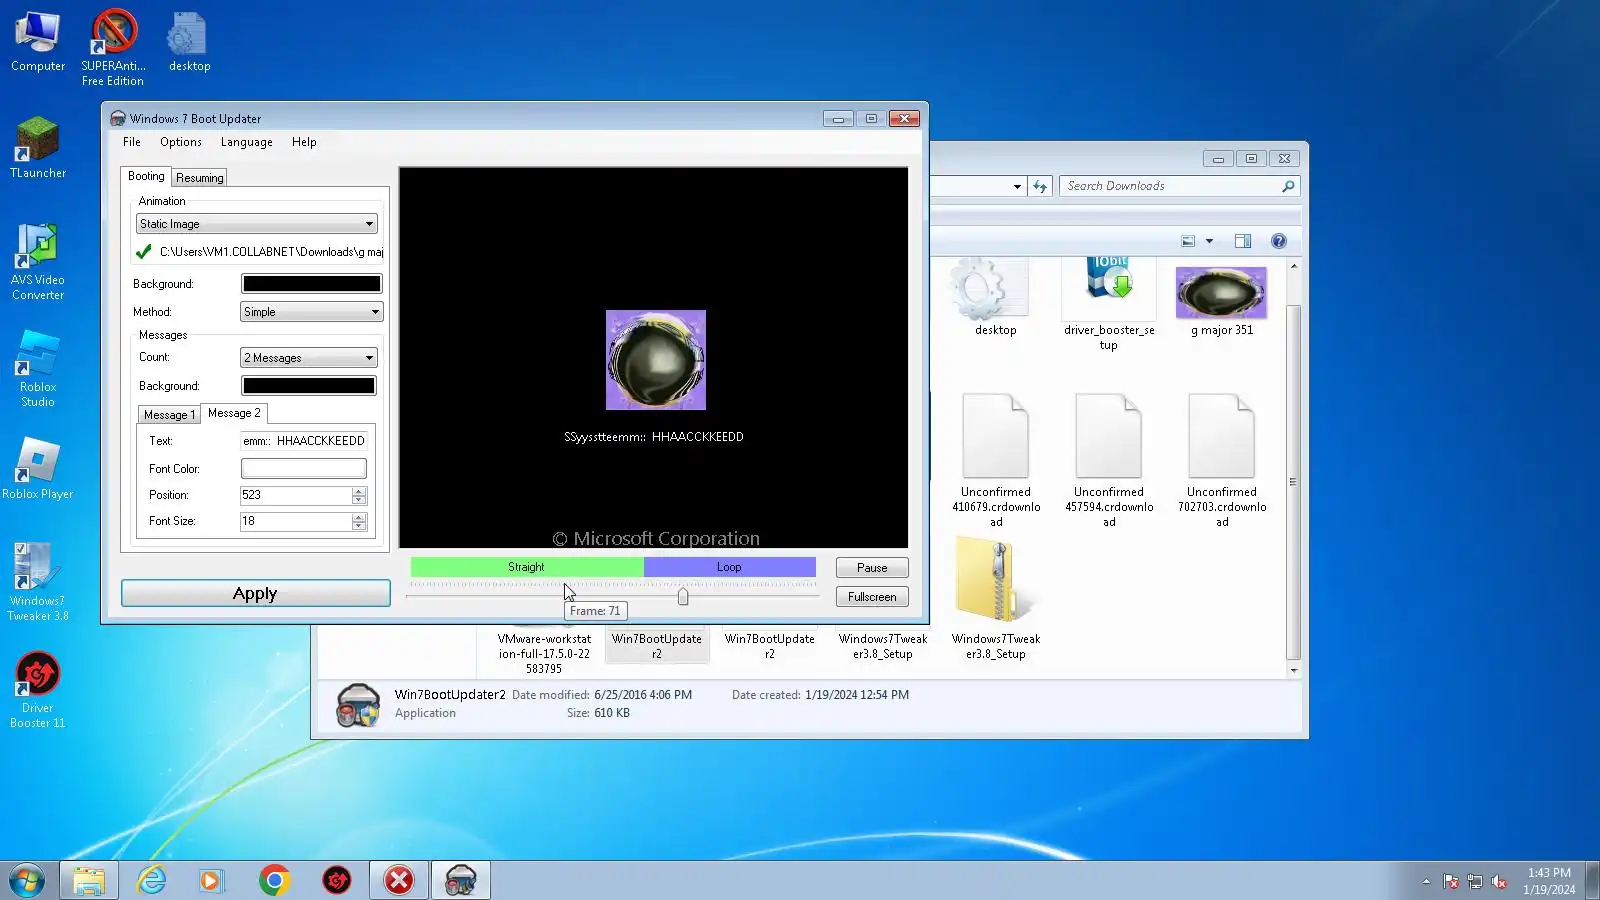Screen dimensions: 1600x900
Task: Select the Message 1 tab
Action: point(169,415)
